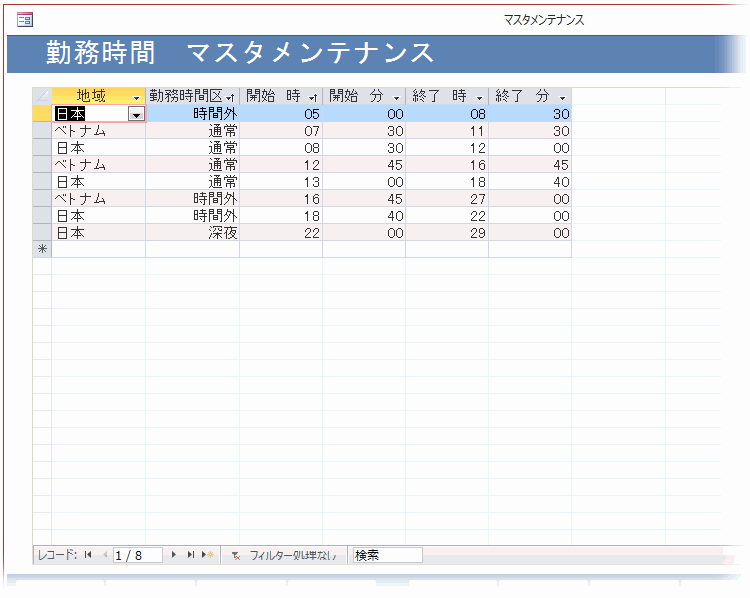Click start hour cell 13

click(x=281, y=182)
